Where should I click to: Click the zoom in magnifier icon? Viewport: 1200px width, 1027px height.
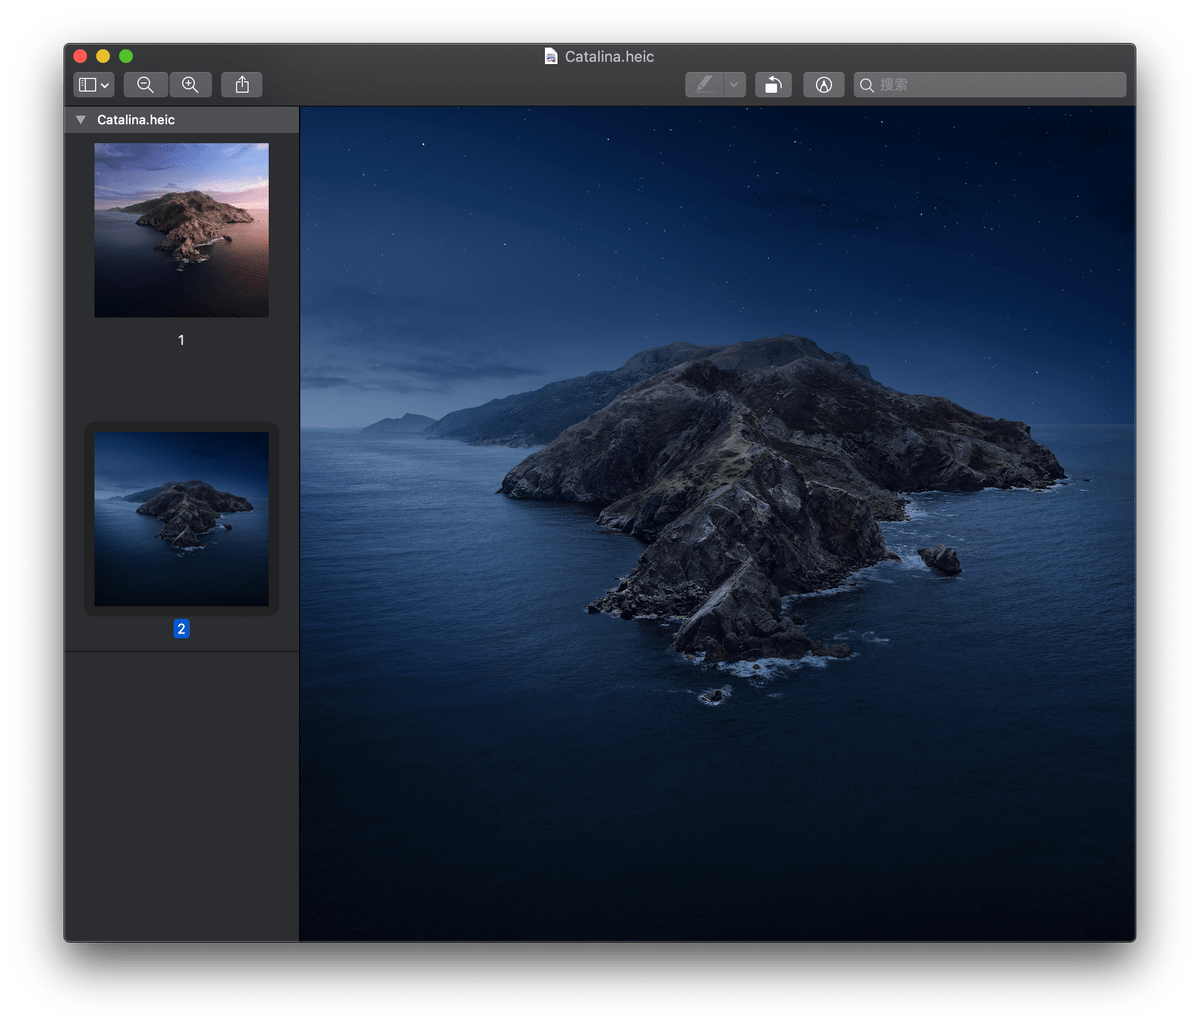pos(190,85)
